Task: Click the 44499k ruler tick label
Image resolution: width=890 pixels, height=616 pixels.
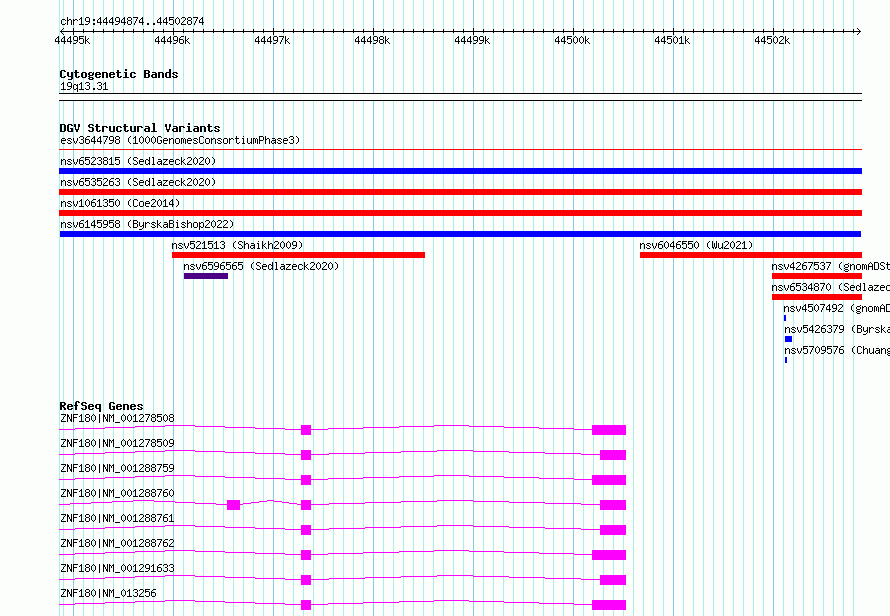Action: click(472, 40)
